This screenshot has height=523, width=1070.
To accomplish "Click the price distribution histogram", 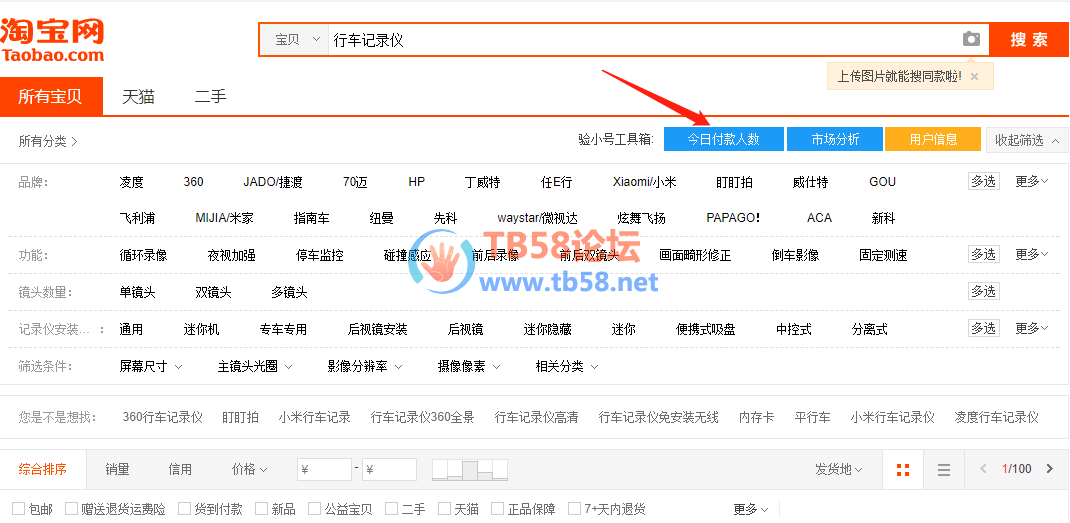I will 470,469.
